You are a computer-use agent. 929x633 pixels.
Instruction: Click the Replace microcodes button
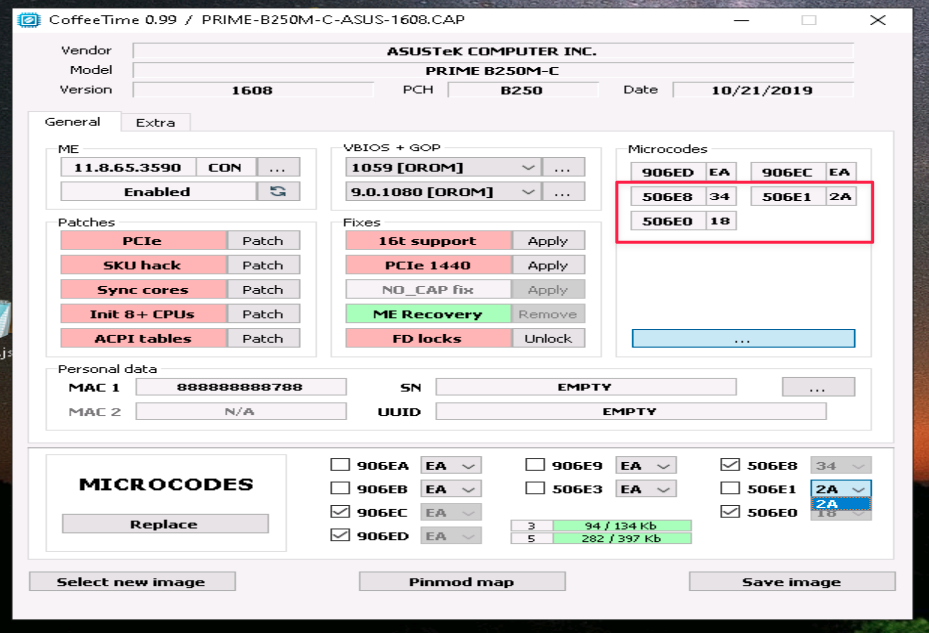click(165, 524)
